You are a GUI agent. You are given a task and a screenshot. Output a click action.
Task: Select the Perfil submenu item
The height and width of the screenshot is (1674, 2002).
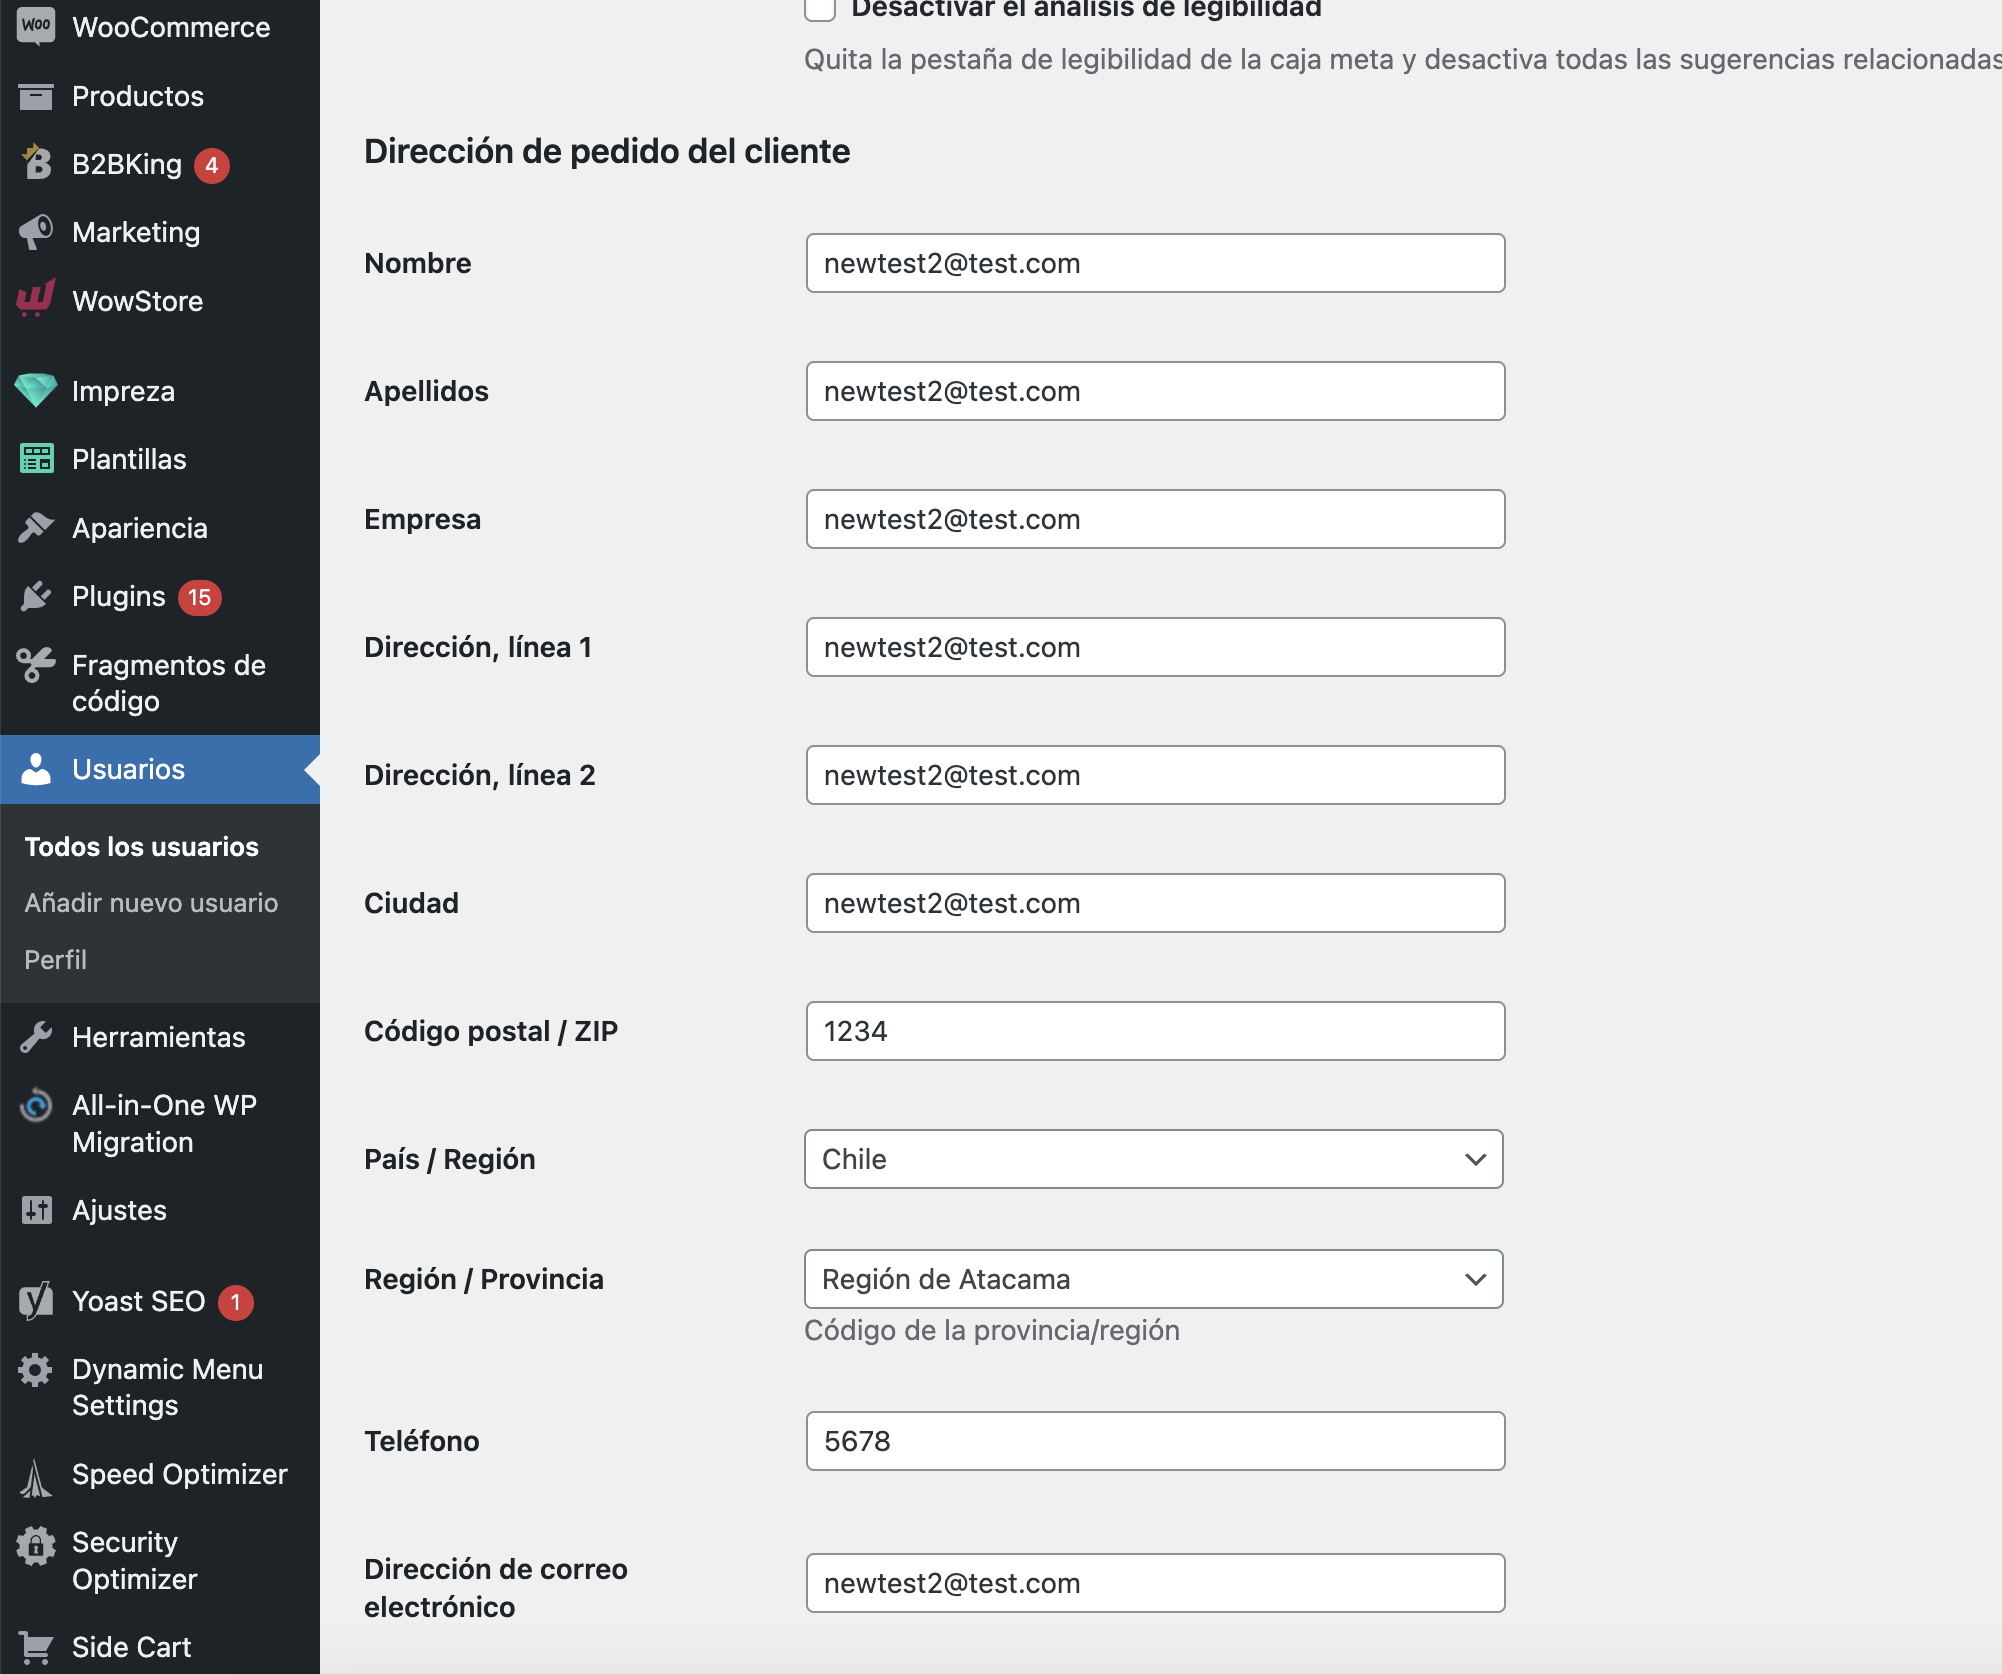pyautogui.click(x=56, y=960)
